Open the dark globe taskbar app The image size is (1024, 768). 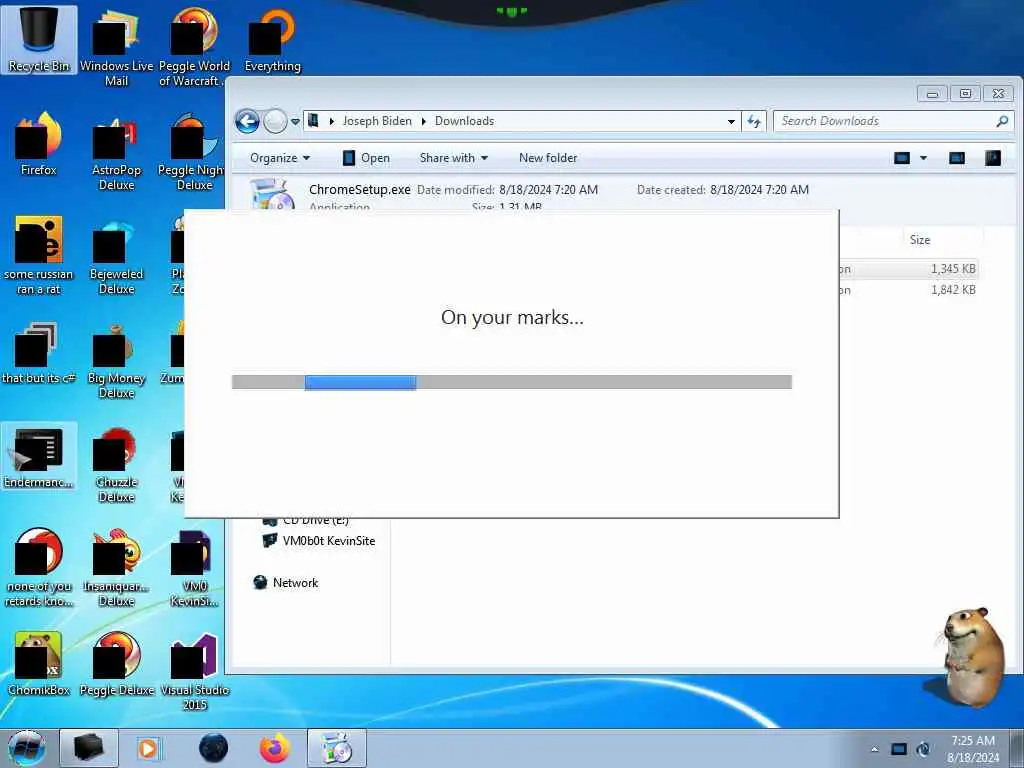click(213, 748)
